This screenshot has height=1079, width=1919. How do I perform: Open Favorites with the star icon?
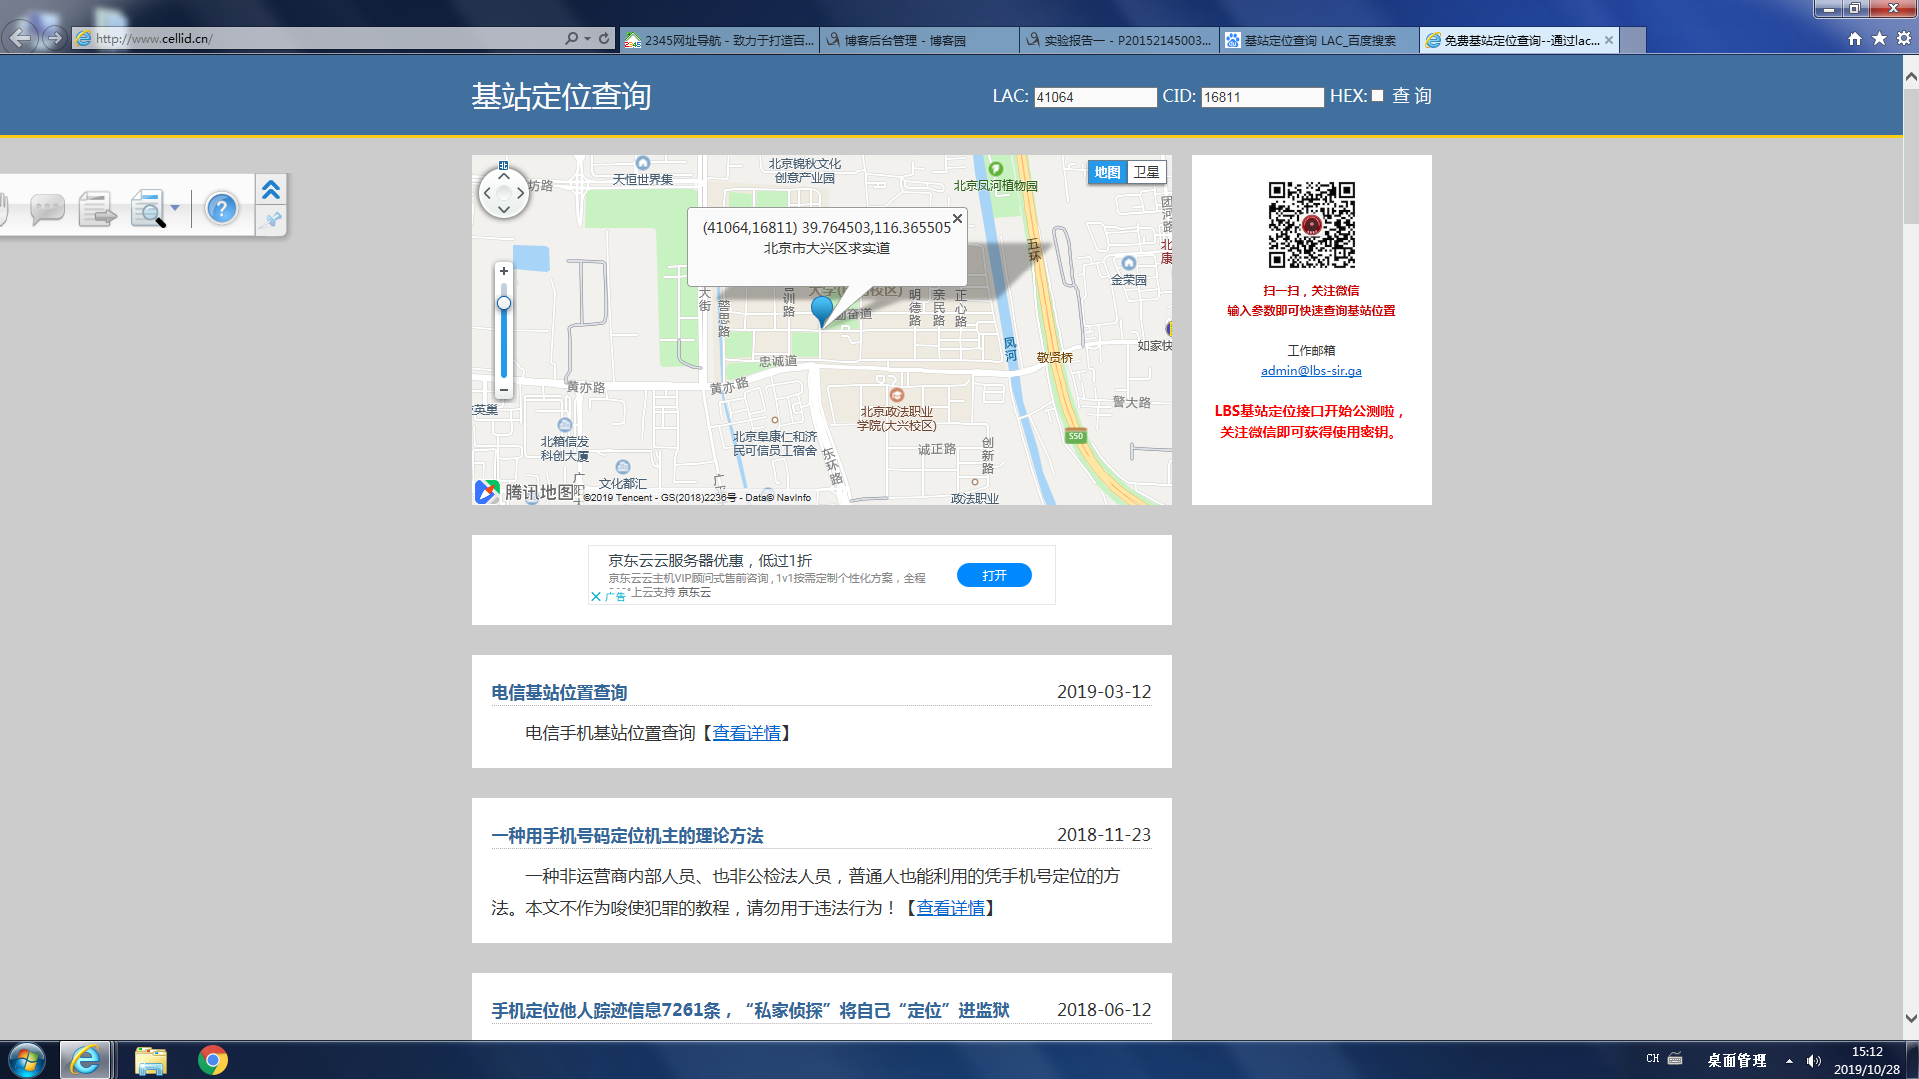click(1879, 38)
